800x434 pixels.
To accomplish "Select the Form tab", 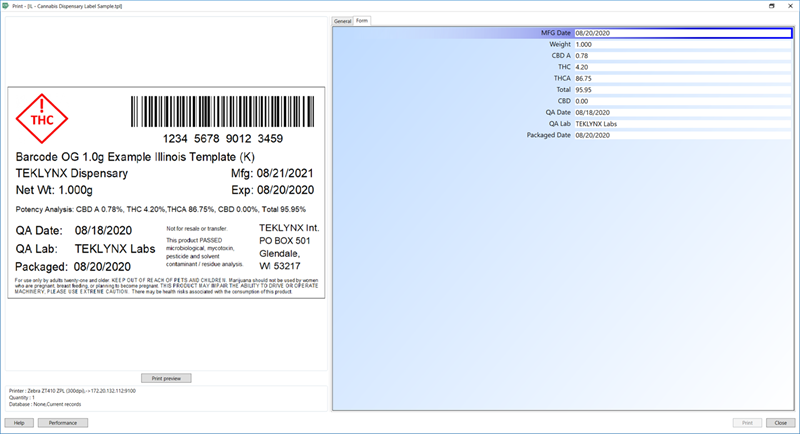I will [x=362, y=20].
